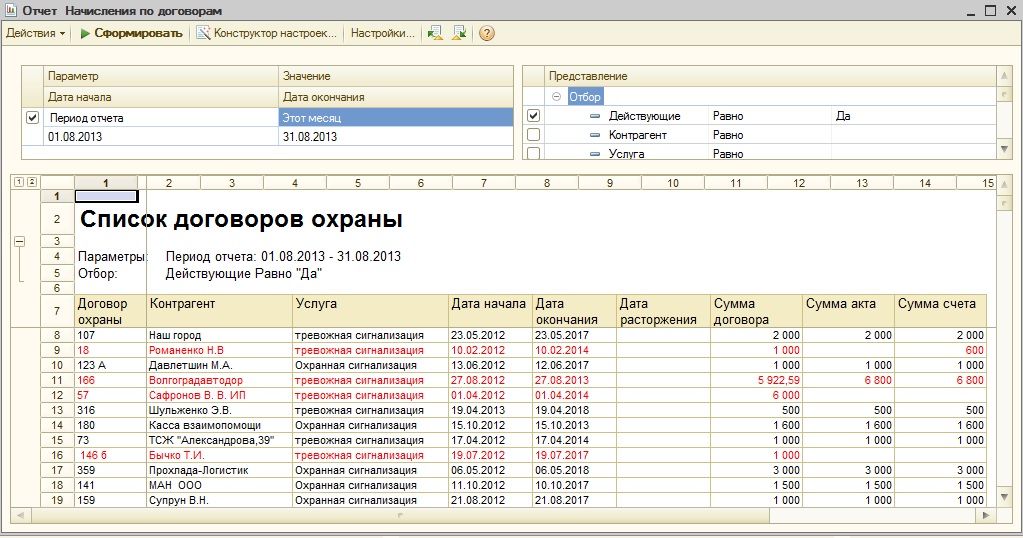This screenshot has width=1023, height=538.
Task: Click the end date field 31.08.2013
Action: click(395, 137)
